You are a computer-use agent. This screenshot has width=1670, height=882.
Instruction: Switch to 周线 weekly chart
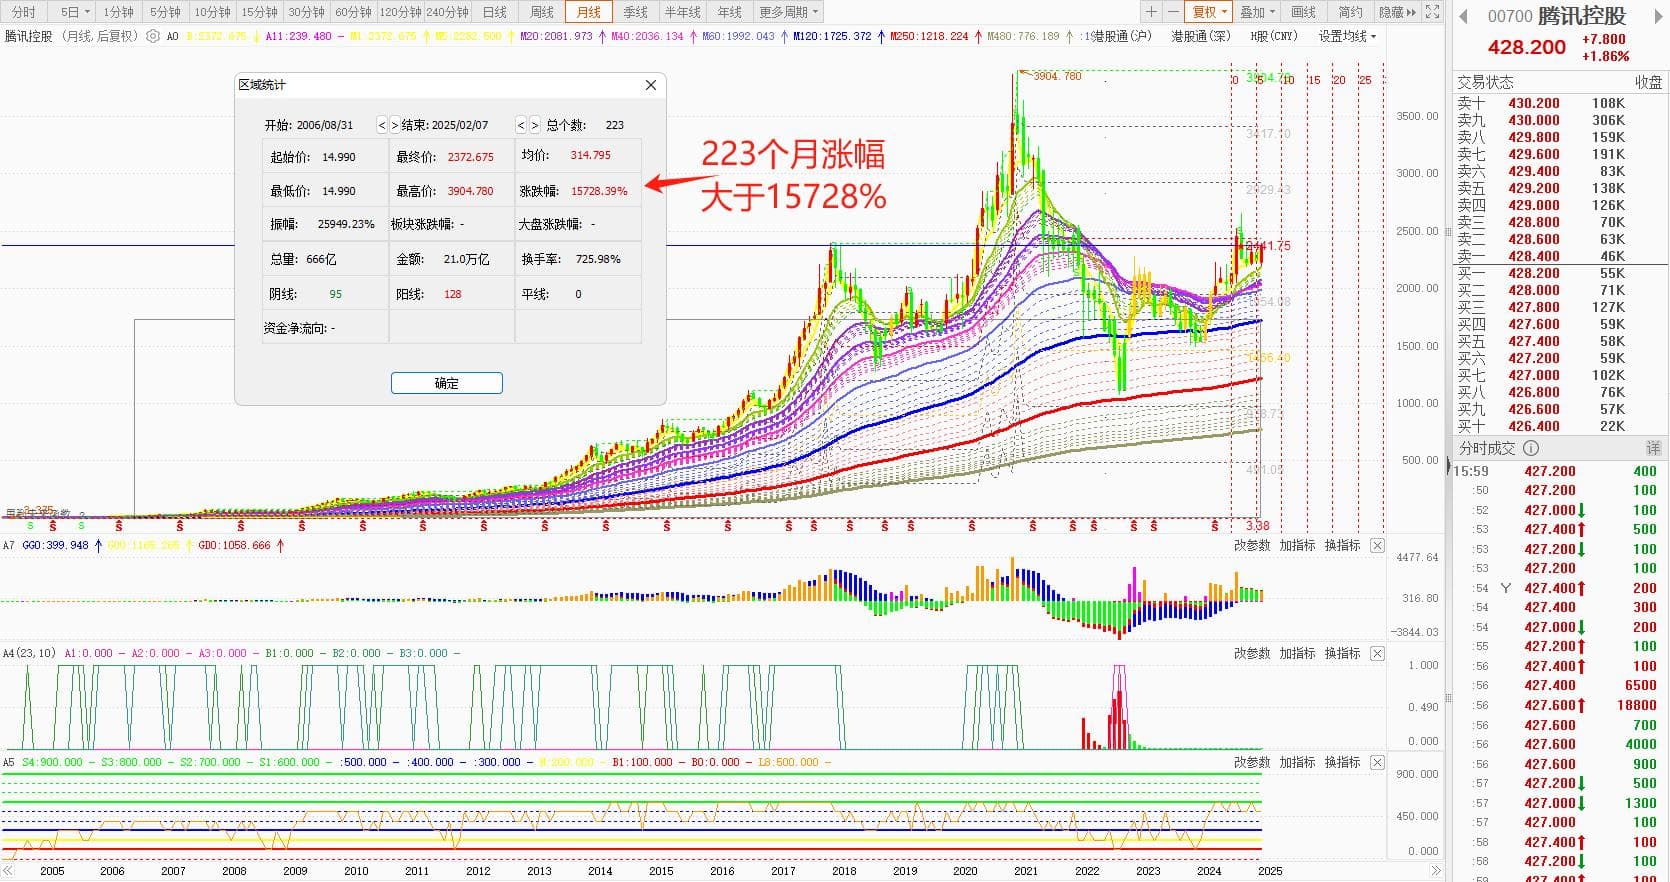pyautogui.click(x=541, y=12)
